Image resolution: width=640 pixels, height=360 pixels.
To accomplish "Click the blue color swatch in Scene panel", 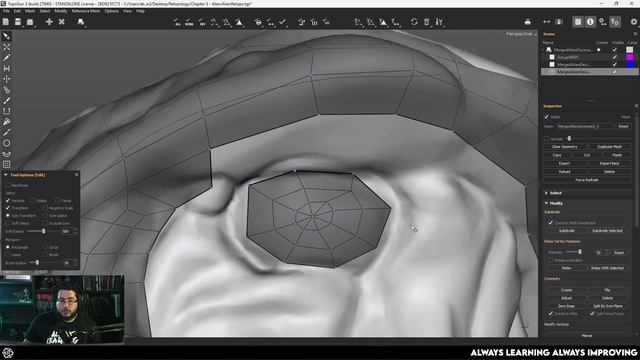I will click(x=630, y=64).
